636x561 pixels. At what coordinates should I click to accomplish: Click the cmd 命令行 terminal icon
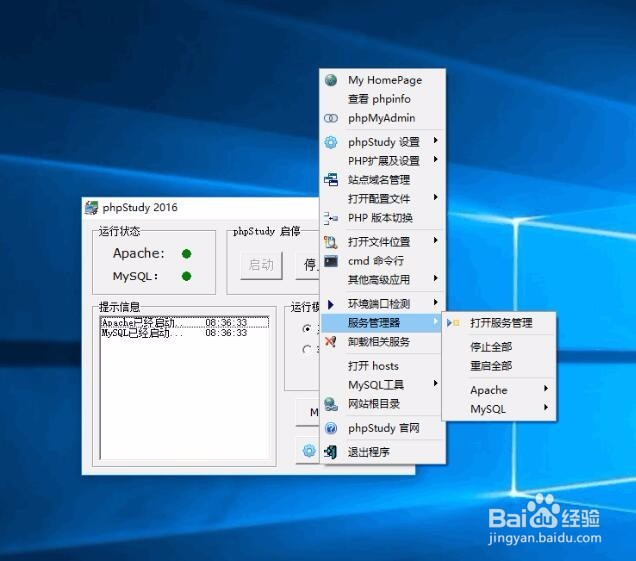point(331,261)
